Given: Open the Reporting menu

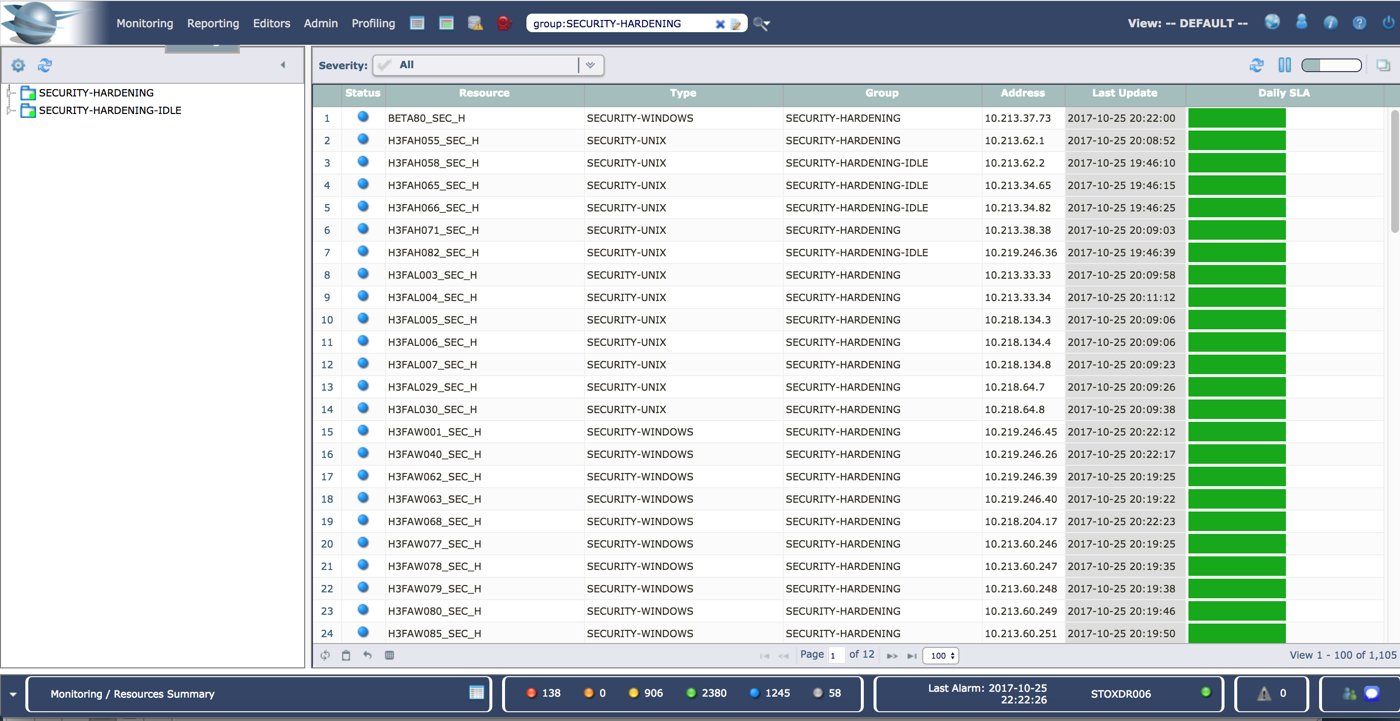Looking at the screenshot, I should click(213, 23).
